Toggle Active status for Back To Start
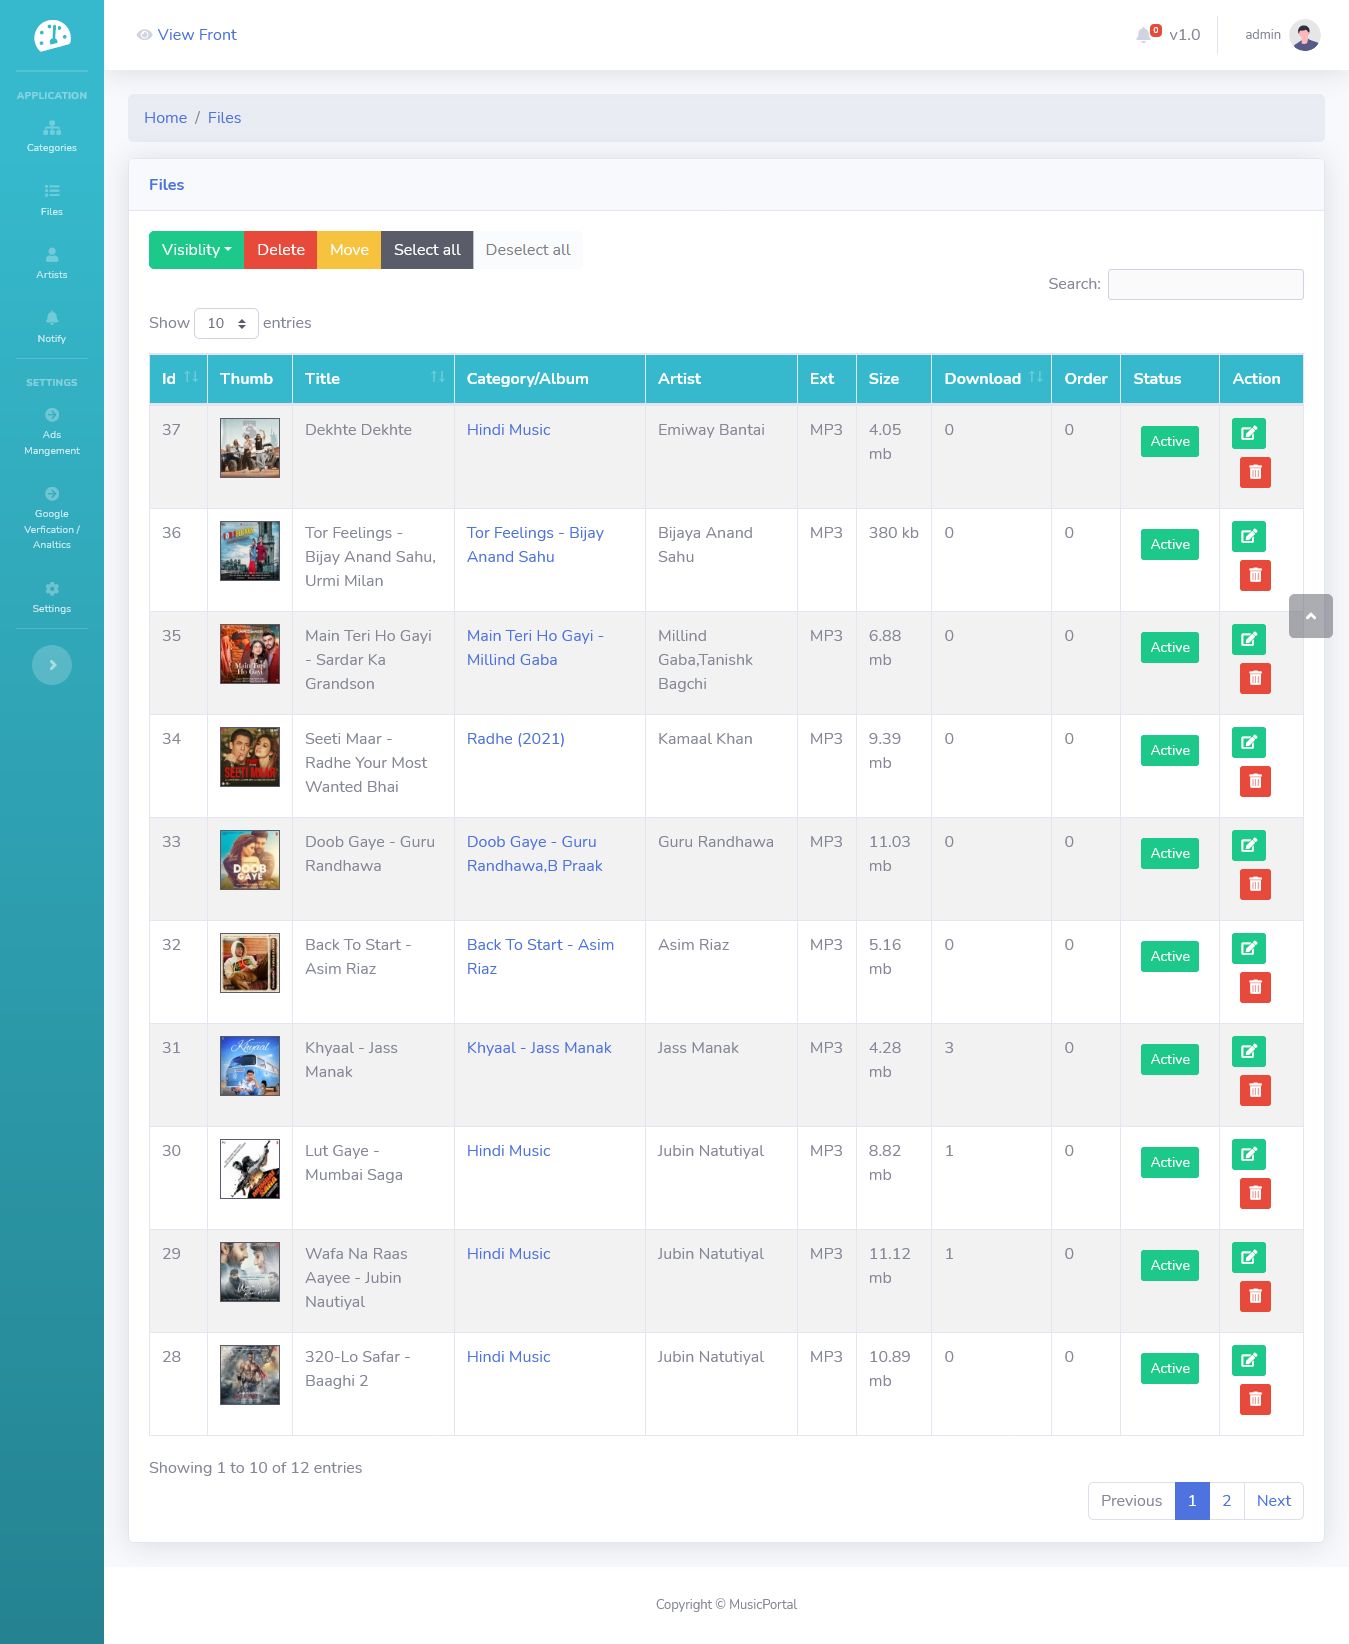Viewport: 1349px width, 1644px height. (1170, 956)
